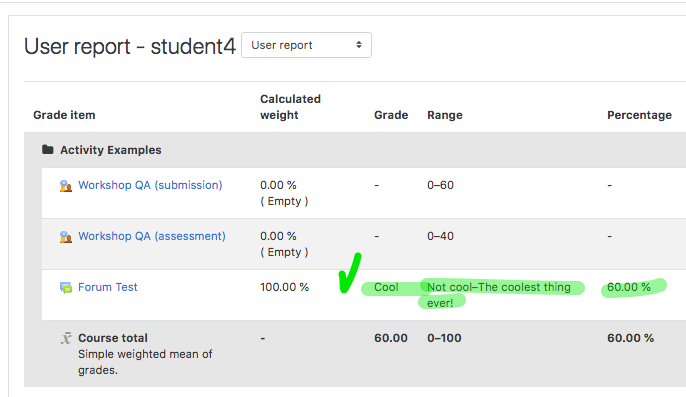Click the Workshop QA (assessment) workshop icon

[x=66, y=237]
